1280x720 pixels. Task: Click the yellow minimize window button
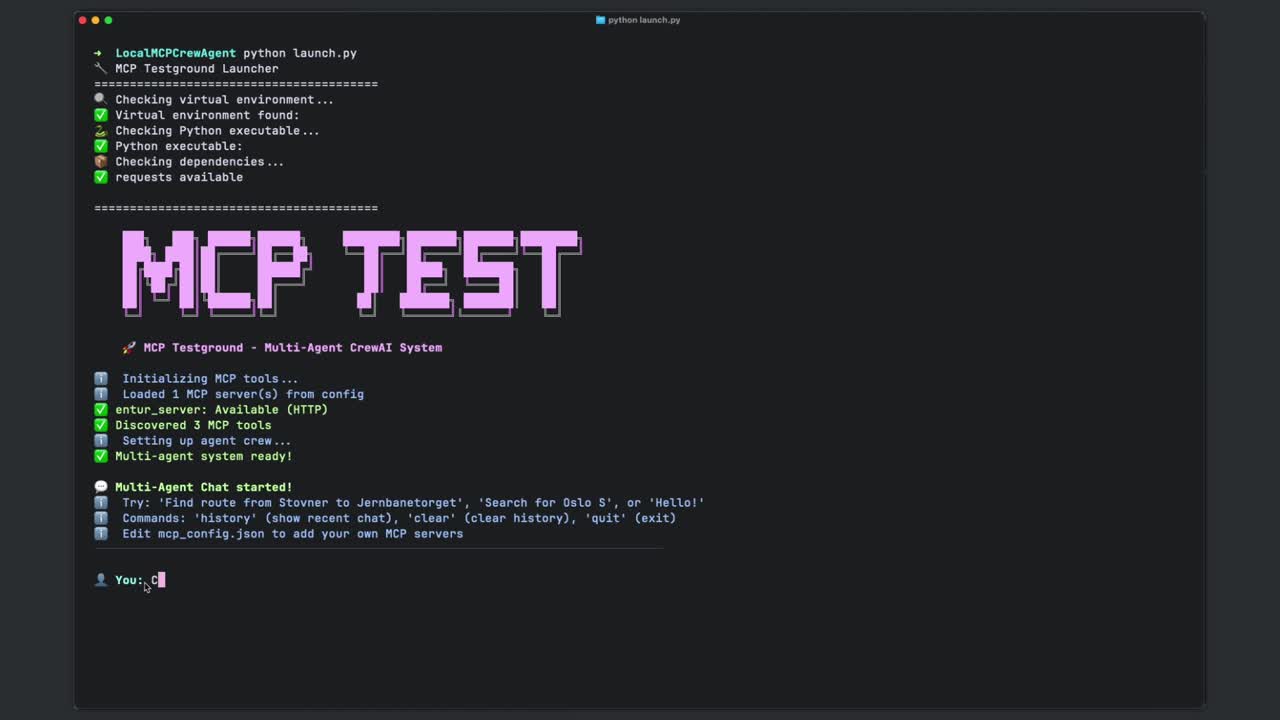pyautogui.click(x=95, y=20)
